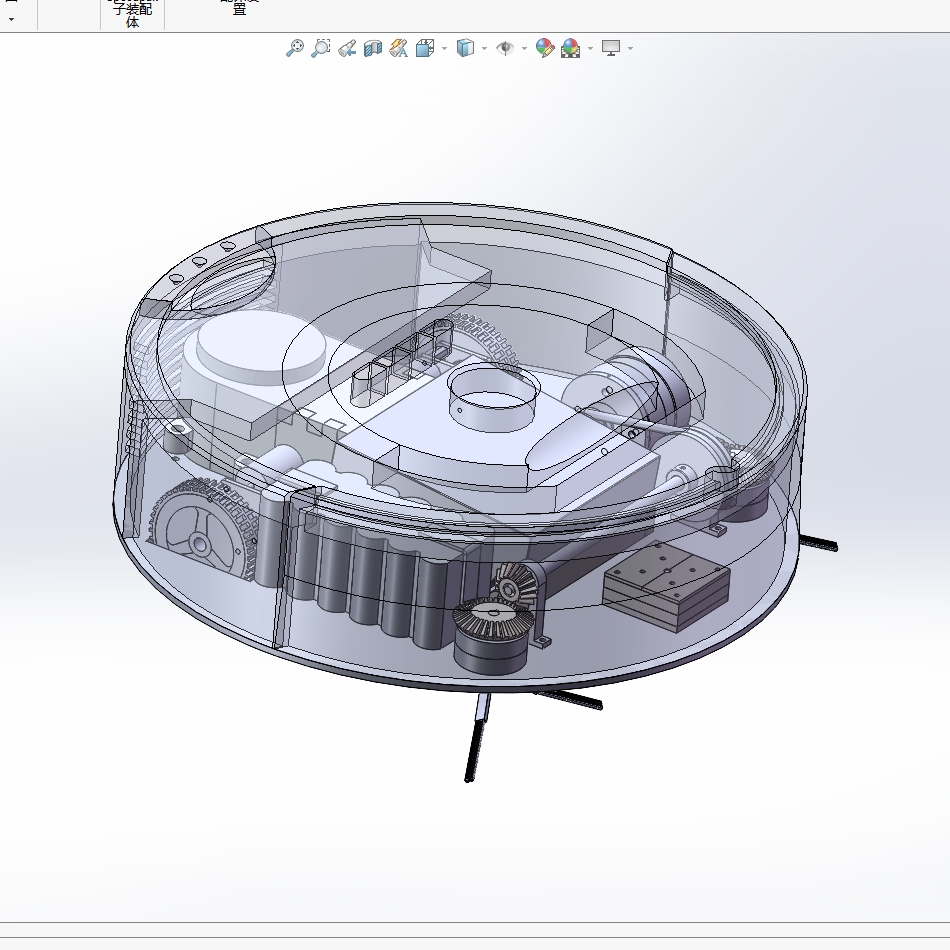The image size is (950, 950).
Task: Toggle the Section View tool
Action: point(373,48)
